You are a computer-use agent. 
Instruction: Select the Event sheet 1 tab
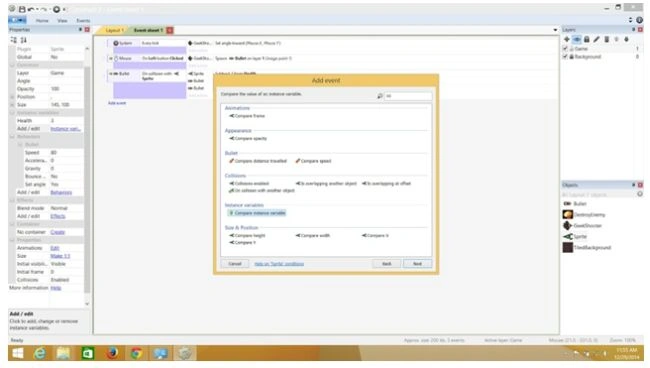point(148,30)
